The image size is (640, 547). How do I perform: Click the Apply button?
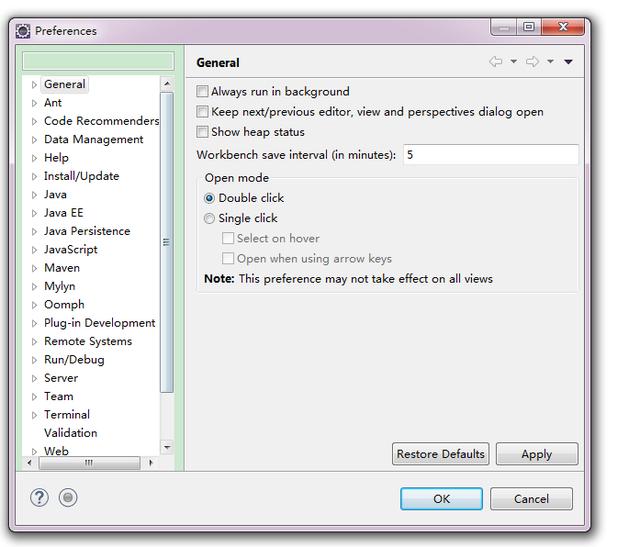(x=537, y=454)
